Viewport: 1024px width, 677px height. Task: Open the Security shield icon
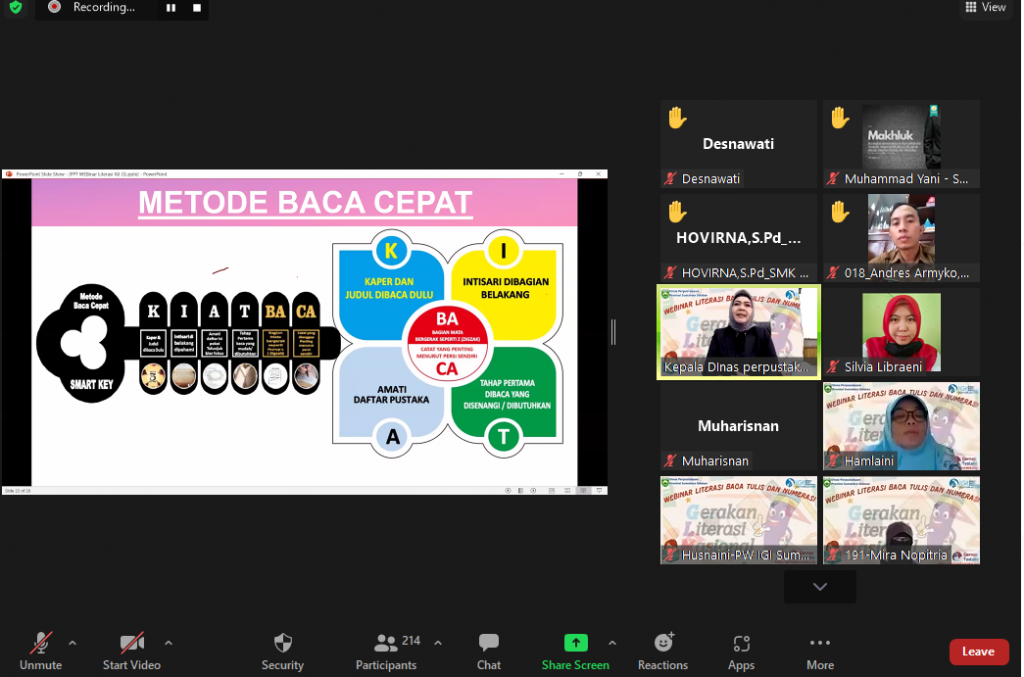tap(282, 643)
